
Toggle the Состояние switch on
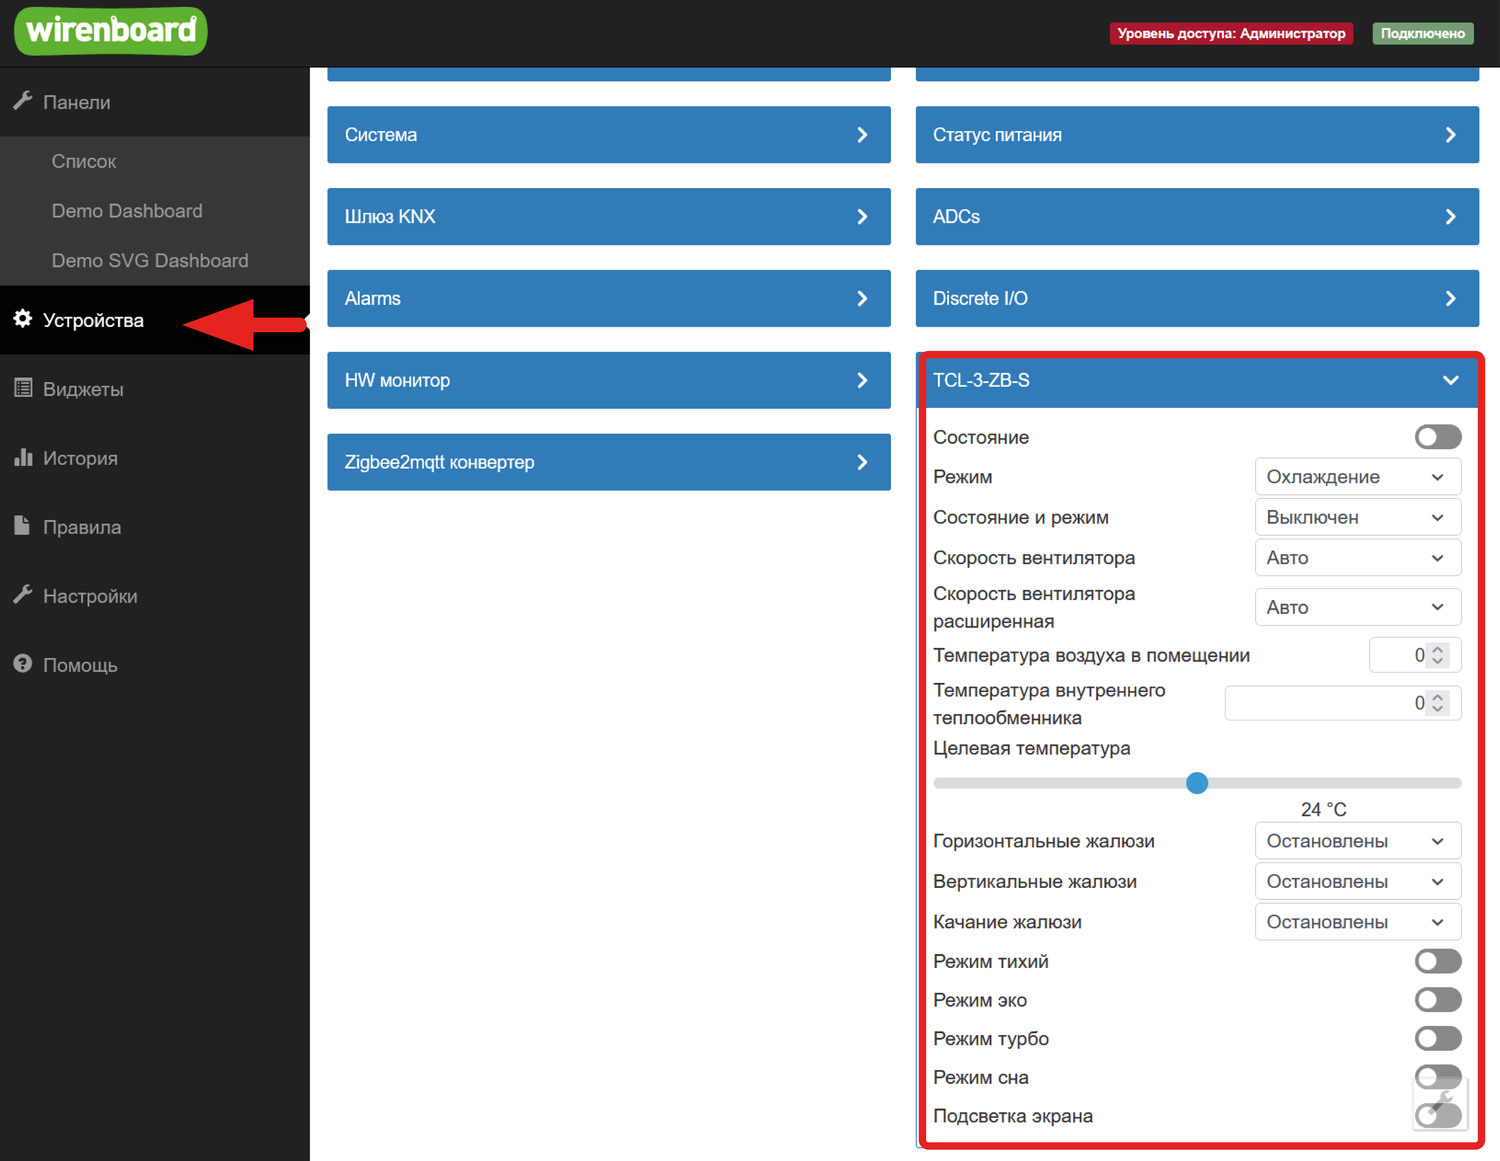coord(1437,437)
